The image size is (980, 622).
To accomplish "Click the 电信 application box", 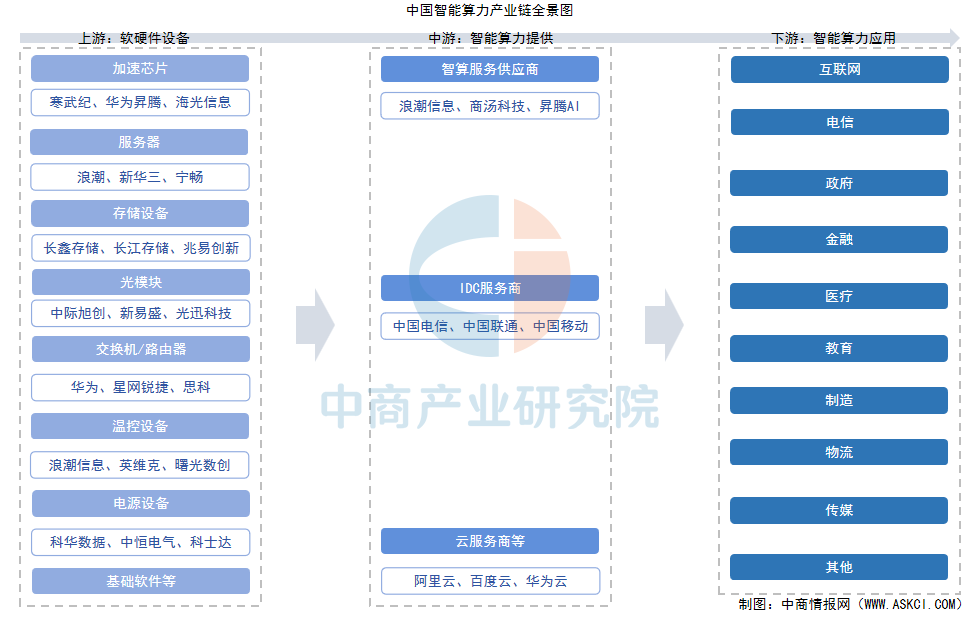I will pos(840,122).
